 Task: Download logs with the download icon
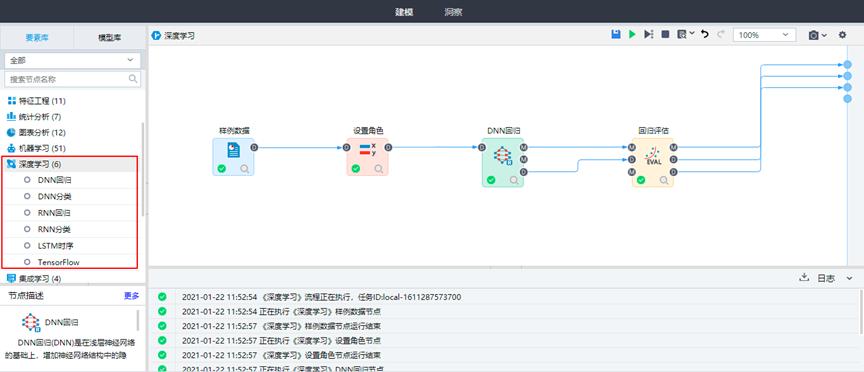pos(804,278)
